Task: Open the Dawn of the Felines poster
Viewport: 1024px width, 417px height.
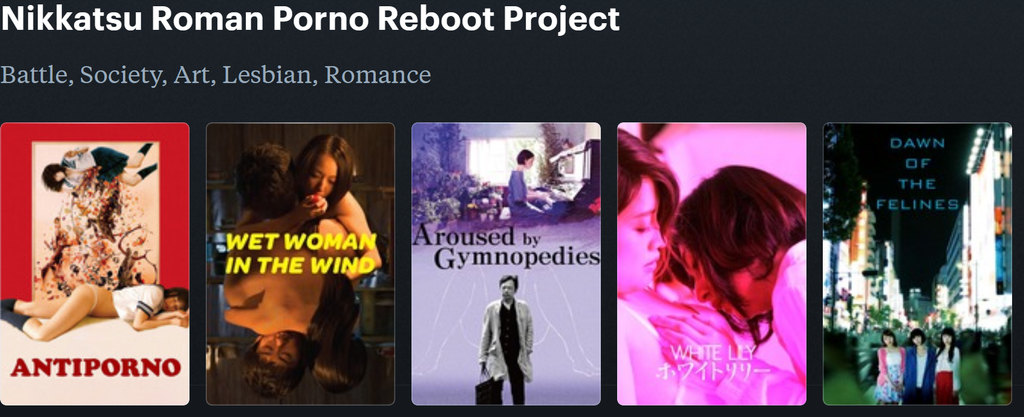Action: click(x=918, y=264)
